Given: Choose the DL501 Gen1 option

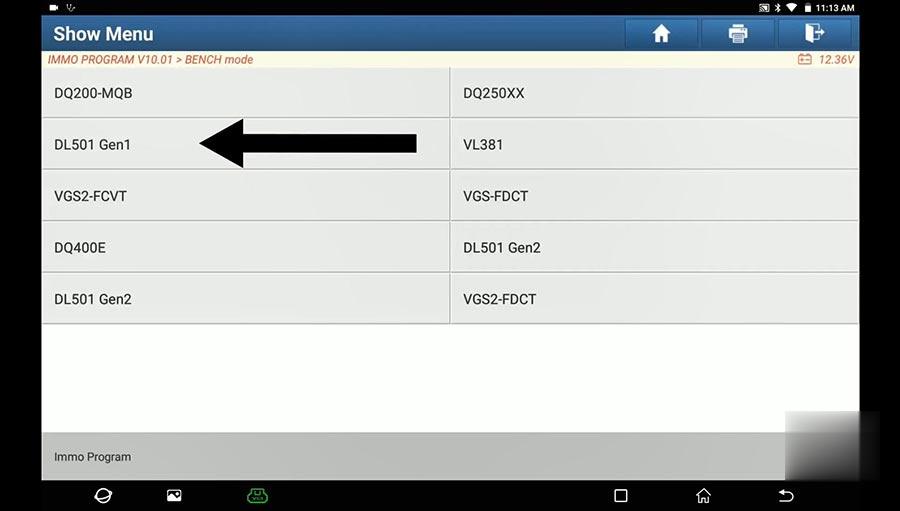Looking at the screenshot, I should pos(246,144).
